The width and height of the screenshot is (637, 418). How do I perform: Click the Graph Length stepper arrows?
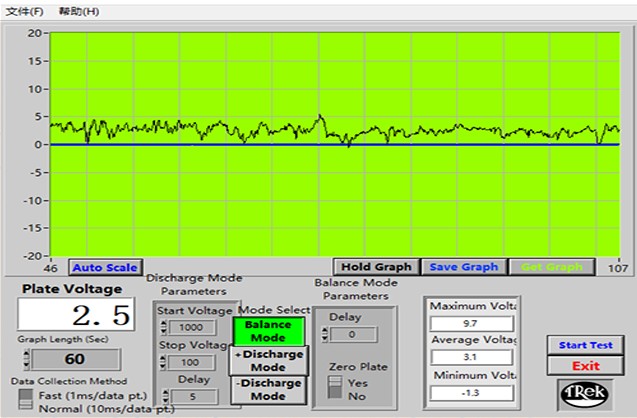click(x=25, y=359)
